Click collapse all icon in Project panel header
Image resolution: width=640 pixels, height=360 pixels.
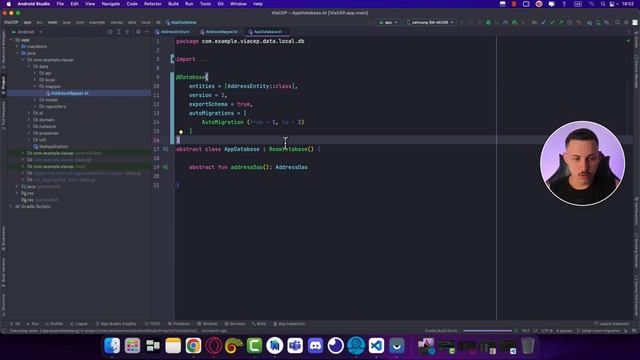[x=128, y=32]
